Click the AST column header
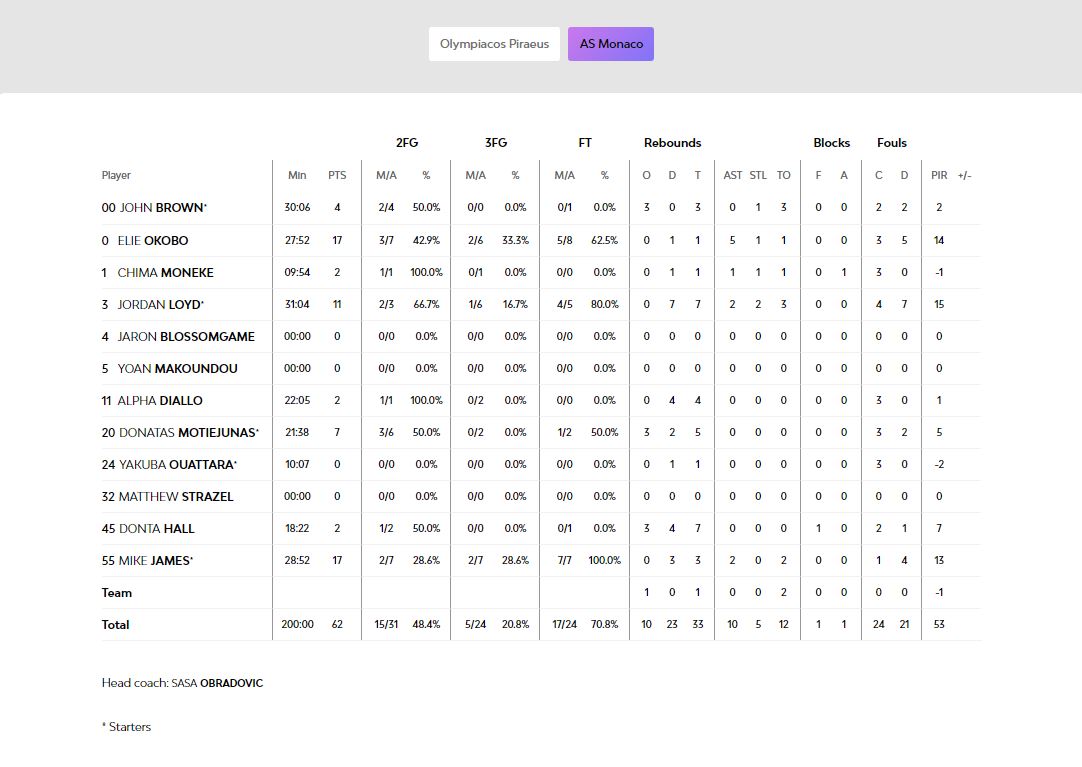Viewport: 1082px width, 767px height. 733,175
